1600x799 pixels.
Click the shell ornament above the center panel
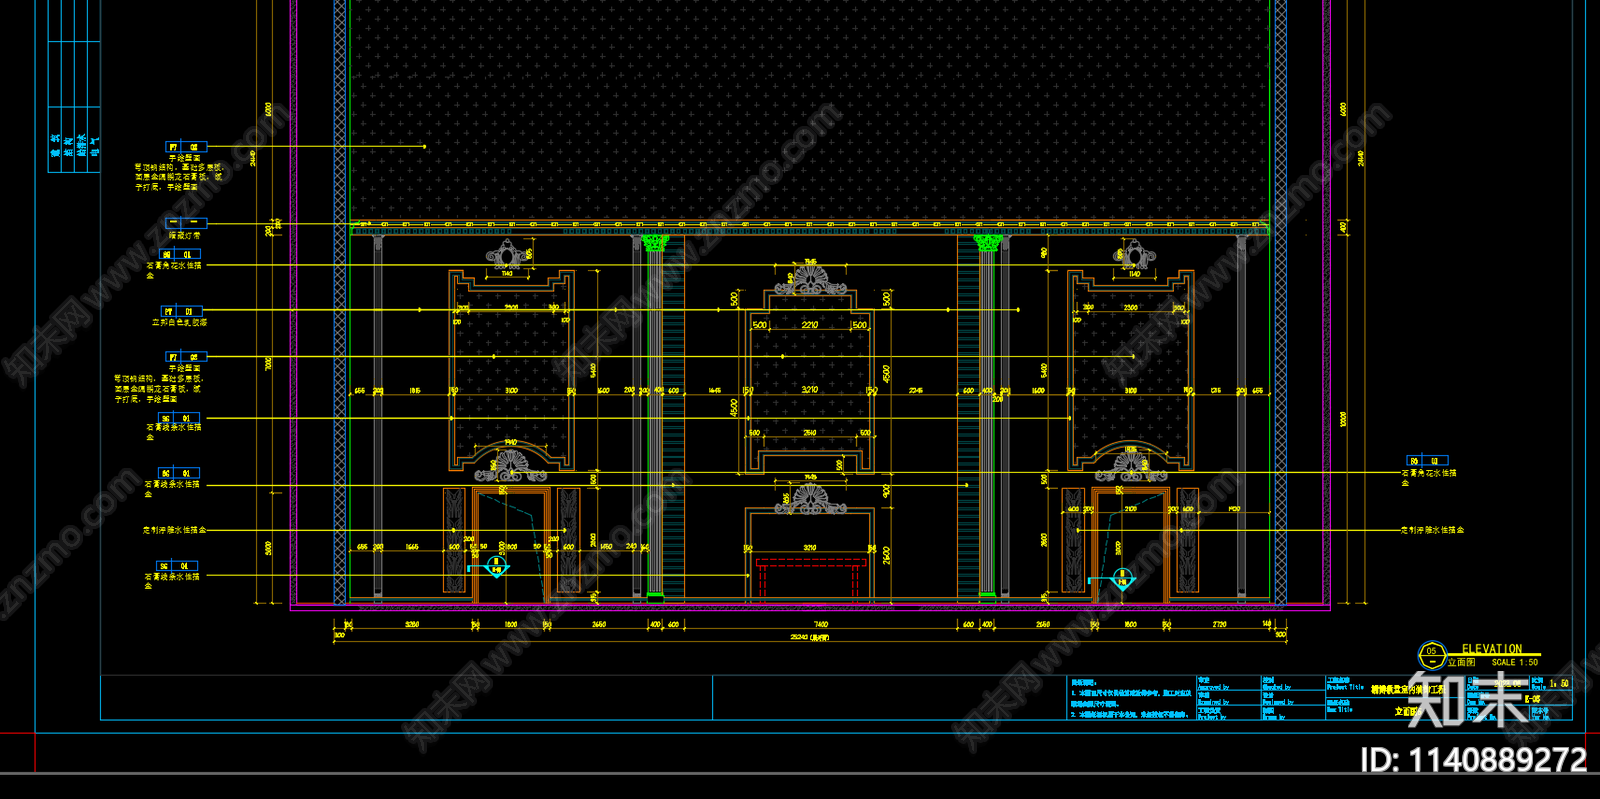point(810,280)
